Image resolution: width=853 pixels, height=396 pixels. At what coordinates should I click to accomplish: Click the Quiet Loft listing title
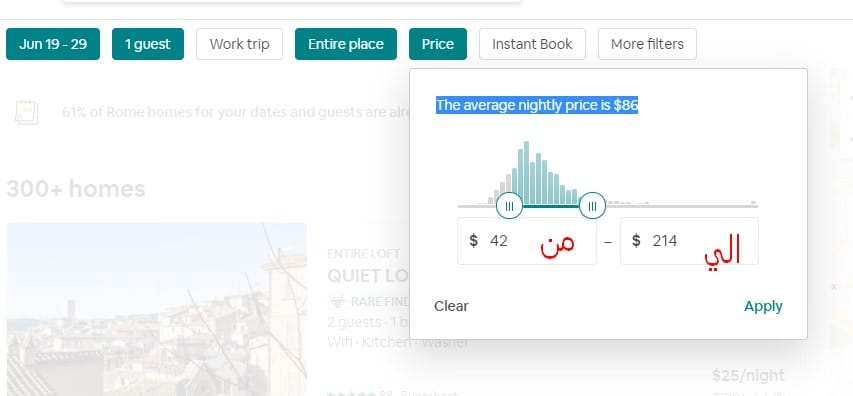pyautogui.click(x=368, y=276)
